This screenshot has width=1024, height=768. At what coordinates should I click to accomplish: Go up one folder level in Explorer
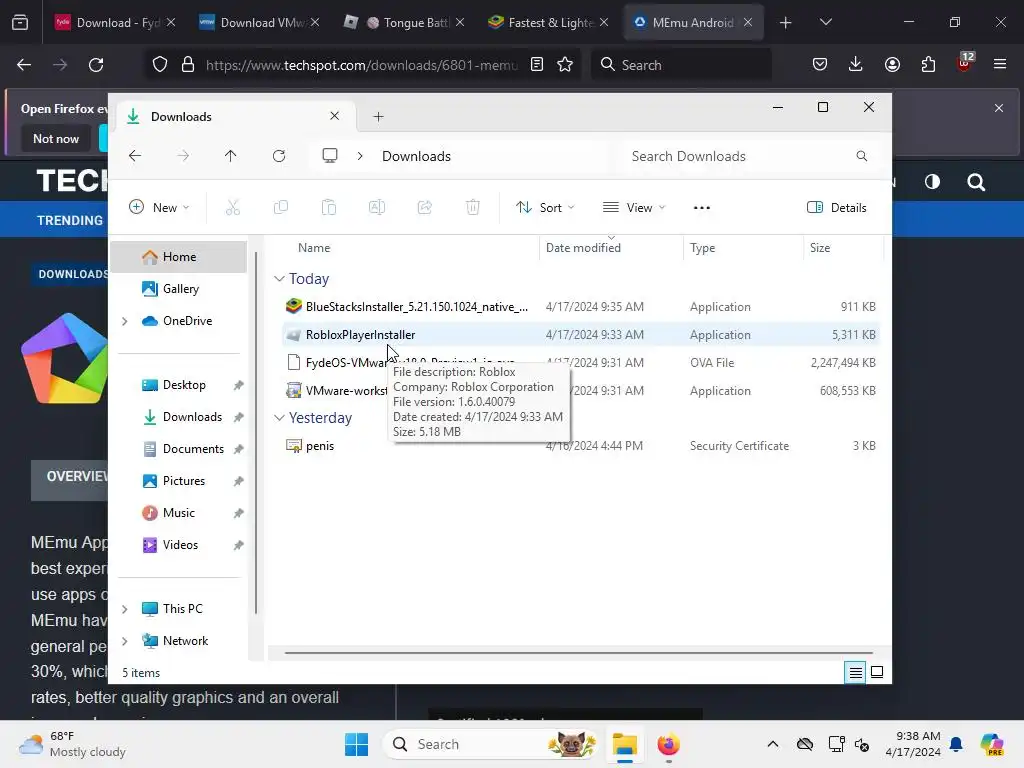(x=231, y=156)
